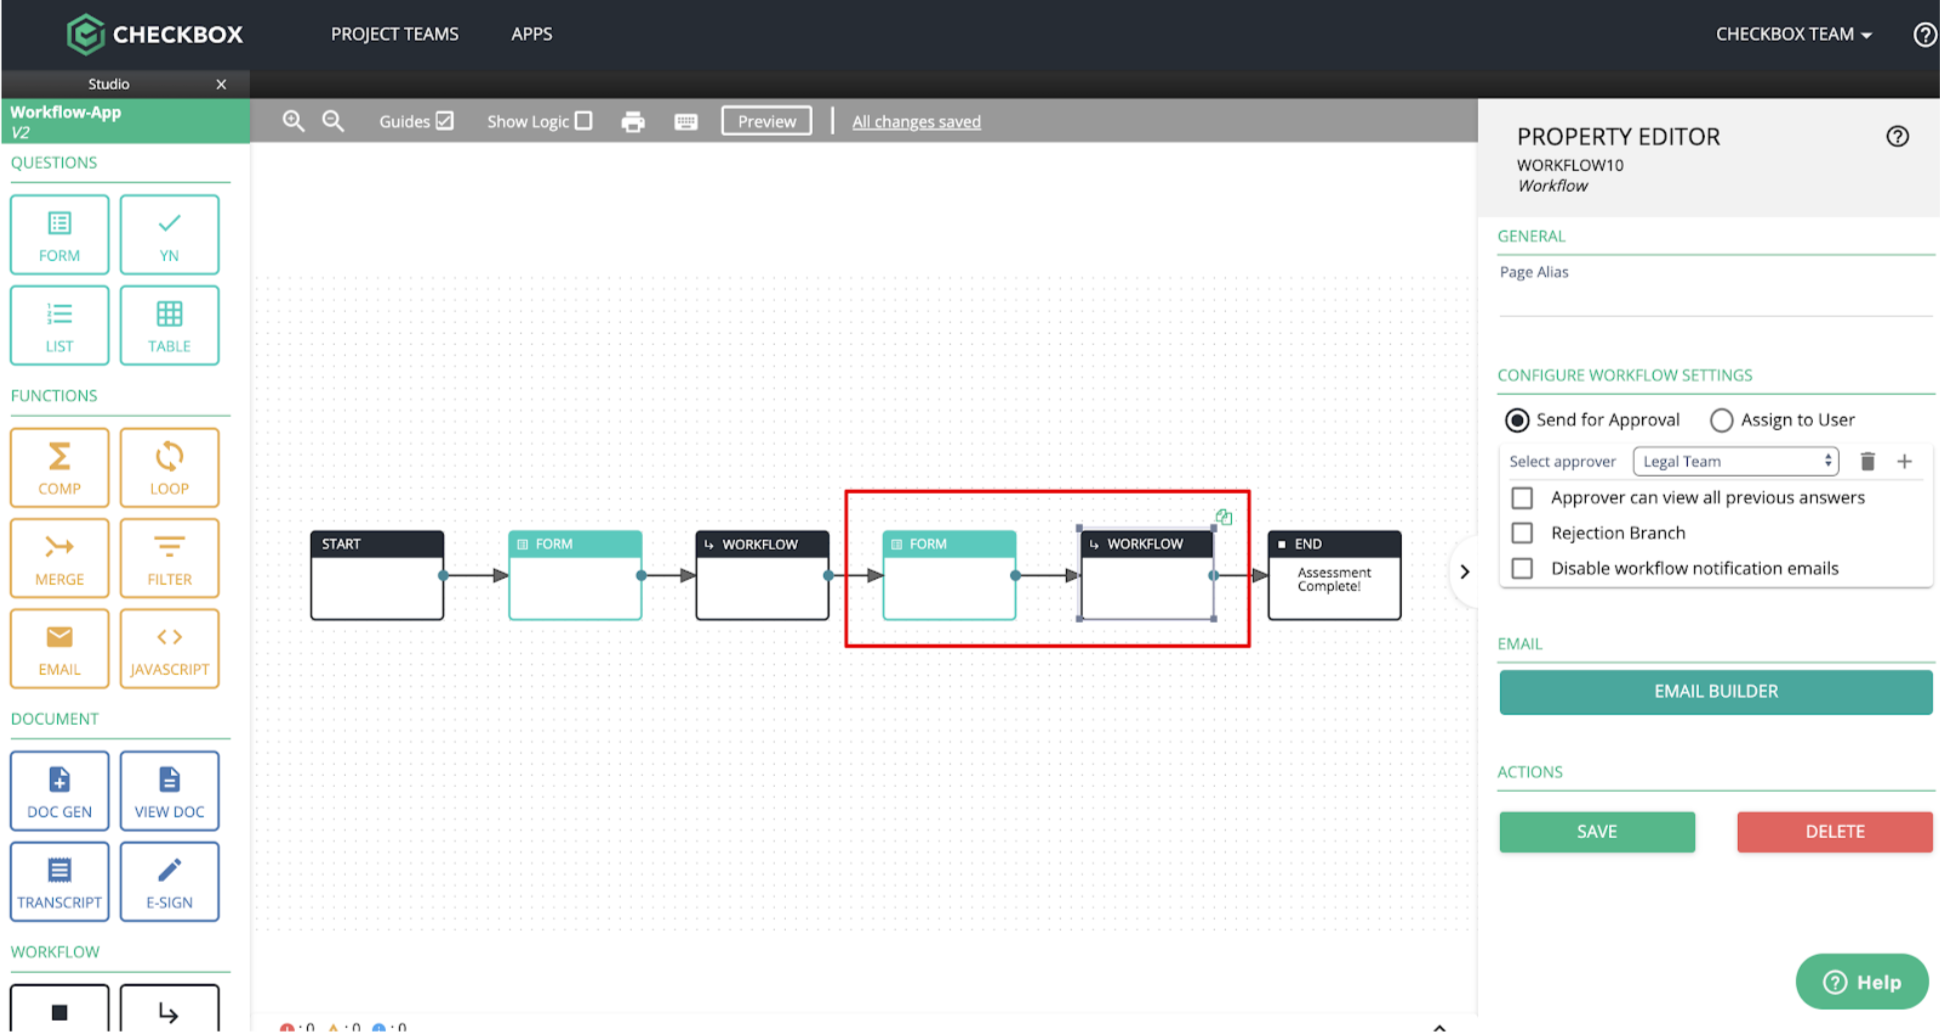Add a FILTER function block
This screenshot has height=1036, width=1940.
click(x=169, y=558)
